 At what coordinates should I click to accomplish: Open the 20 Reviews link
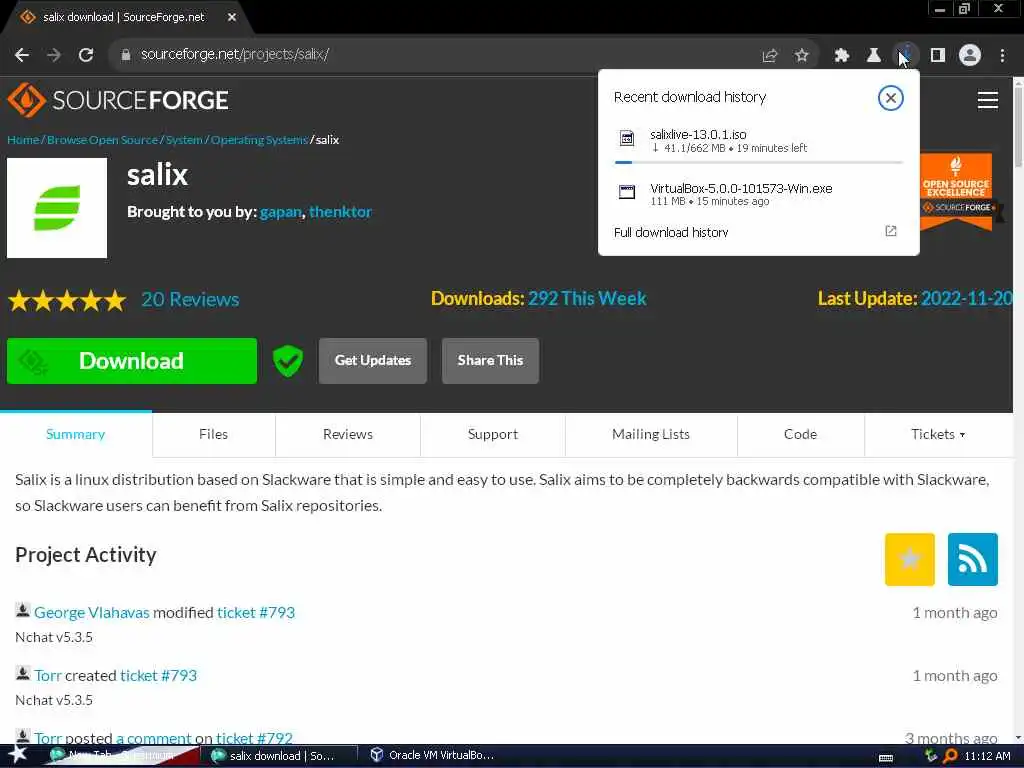pos(190,299)
